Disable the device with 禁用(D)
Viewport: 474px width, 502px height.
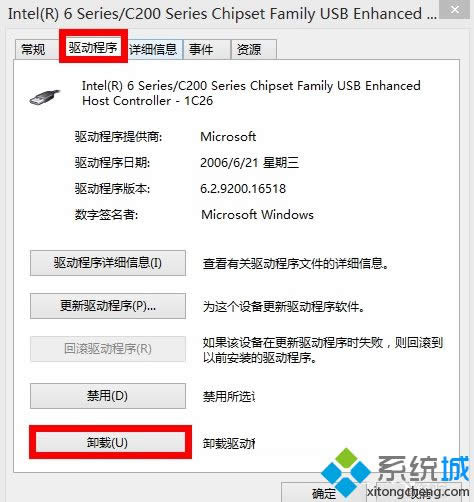click(108, 396)
